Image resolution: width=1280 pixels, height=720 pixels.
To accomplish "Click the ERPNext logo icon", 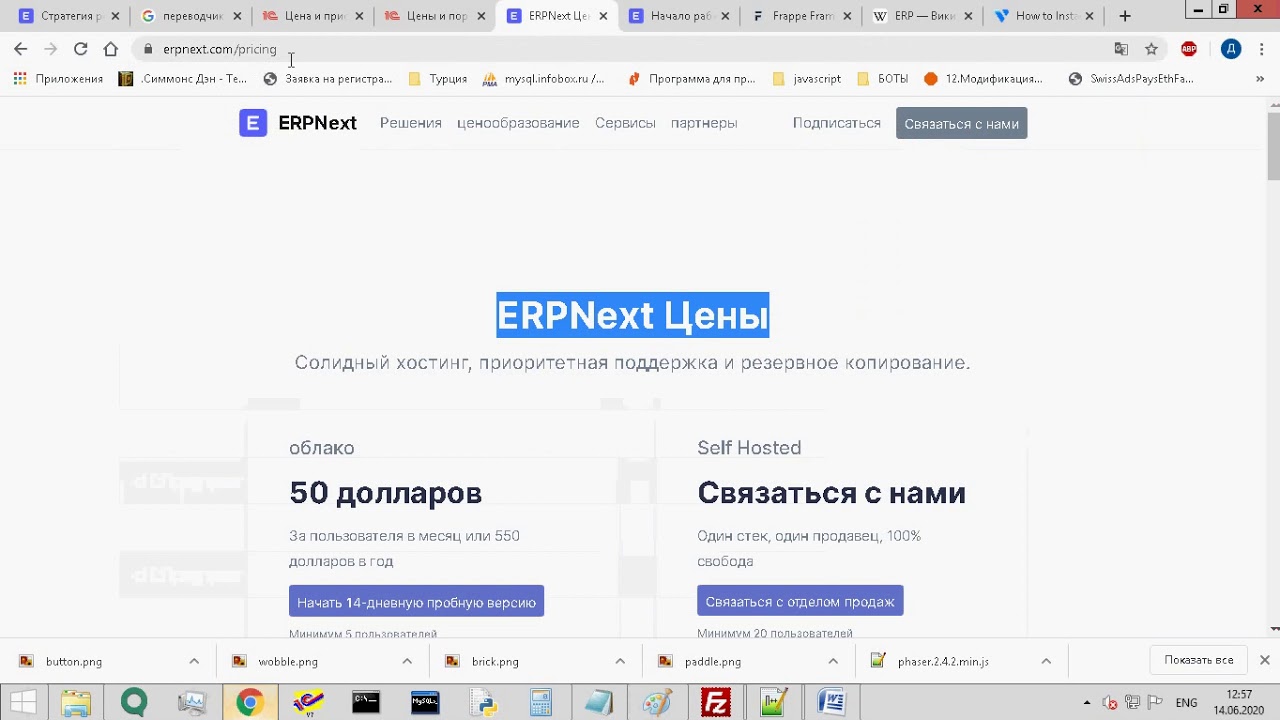I will [x=253, y=123].
